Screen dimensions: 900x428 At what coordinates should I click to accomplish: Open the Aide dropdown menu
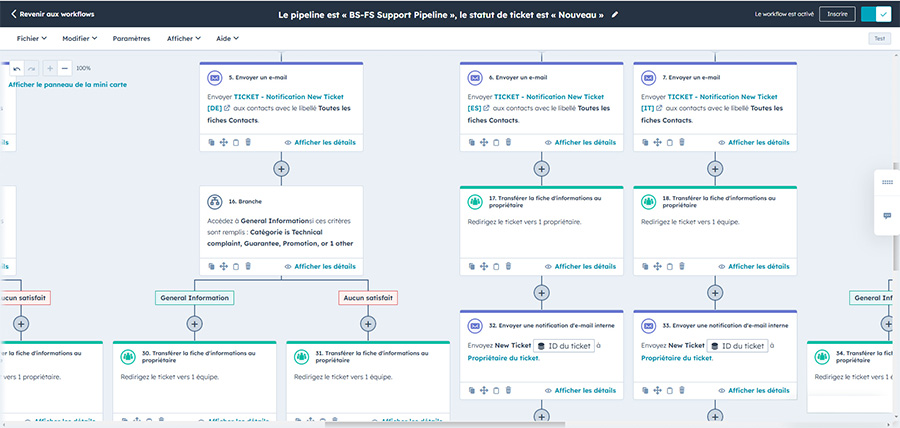(227, 38)
